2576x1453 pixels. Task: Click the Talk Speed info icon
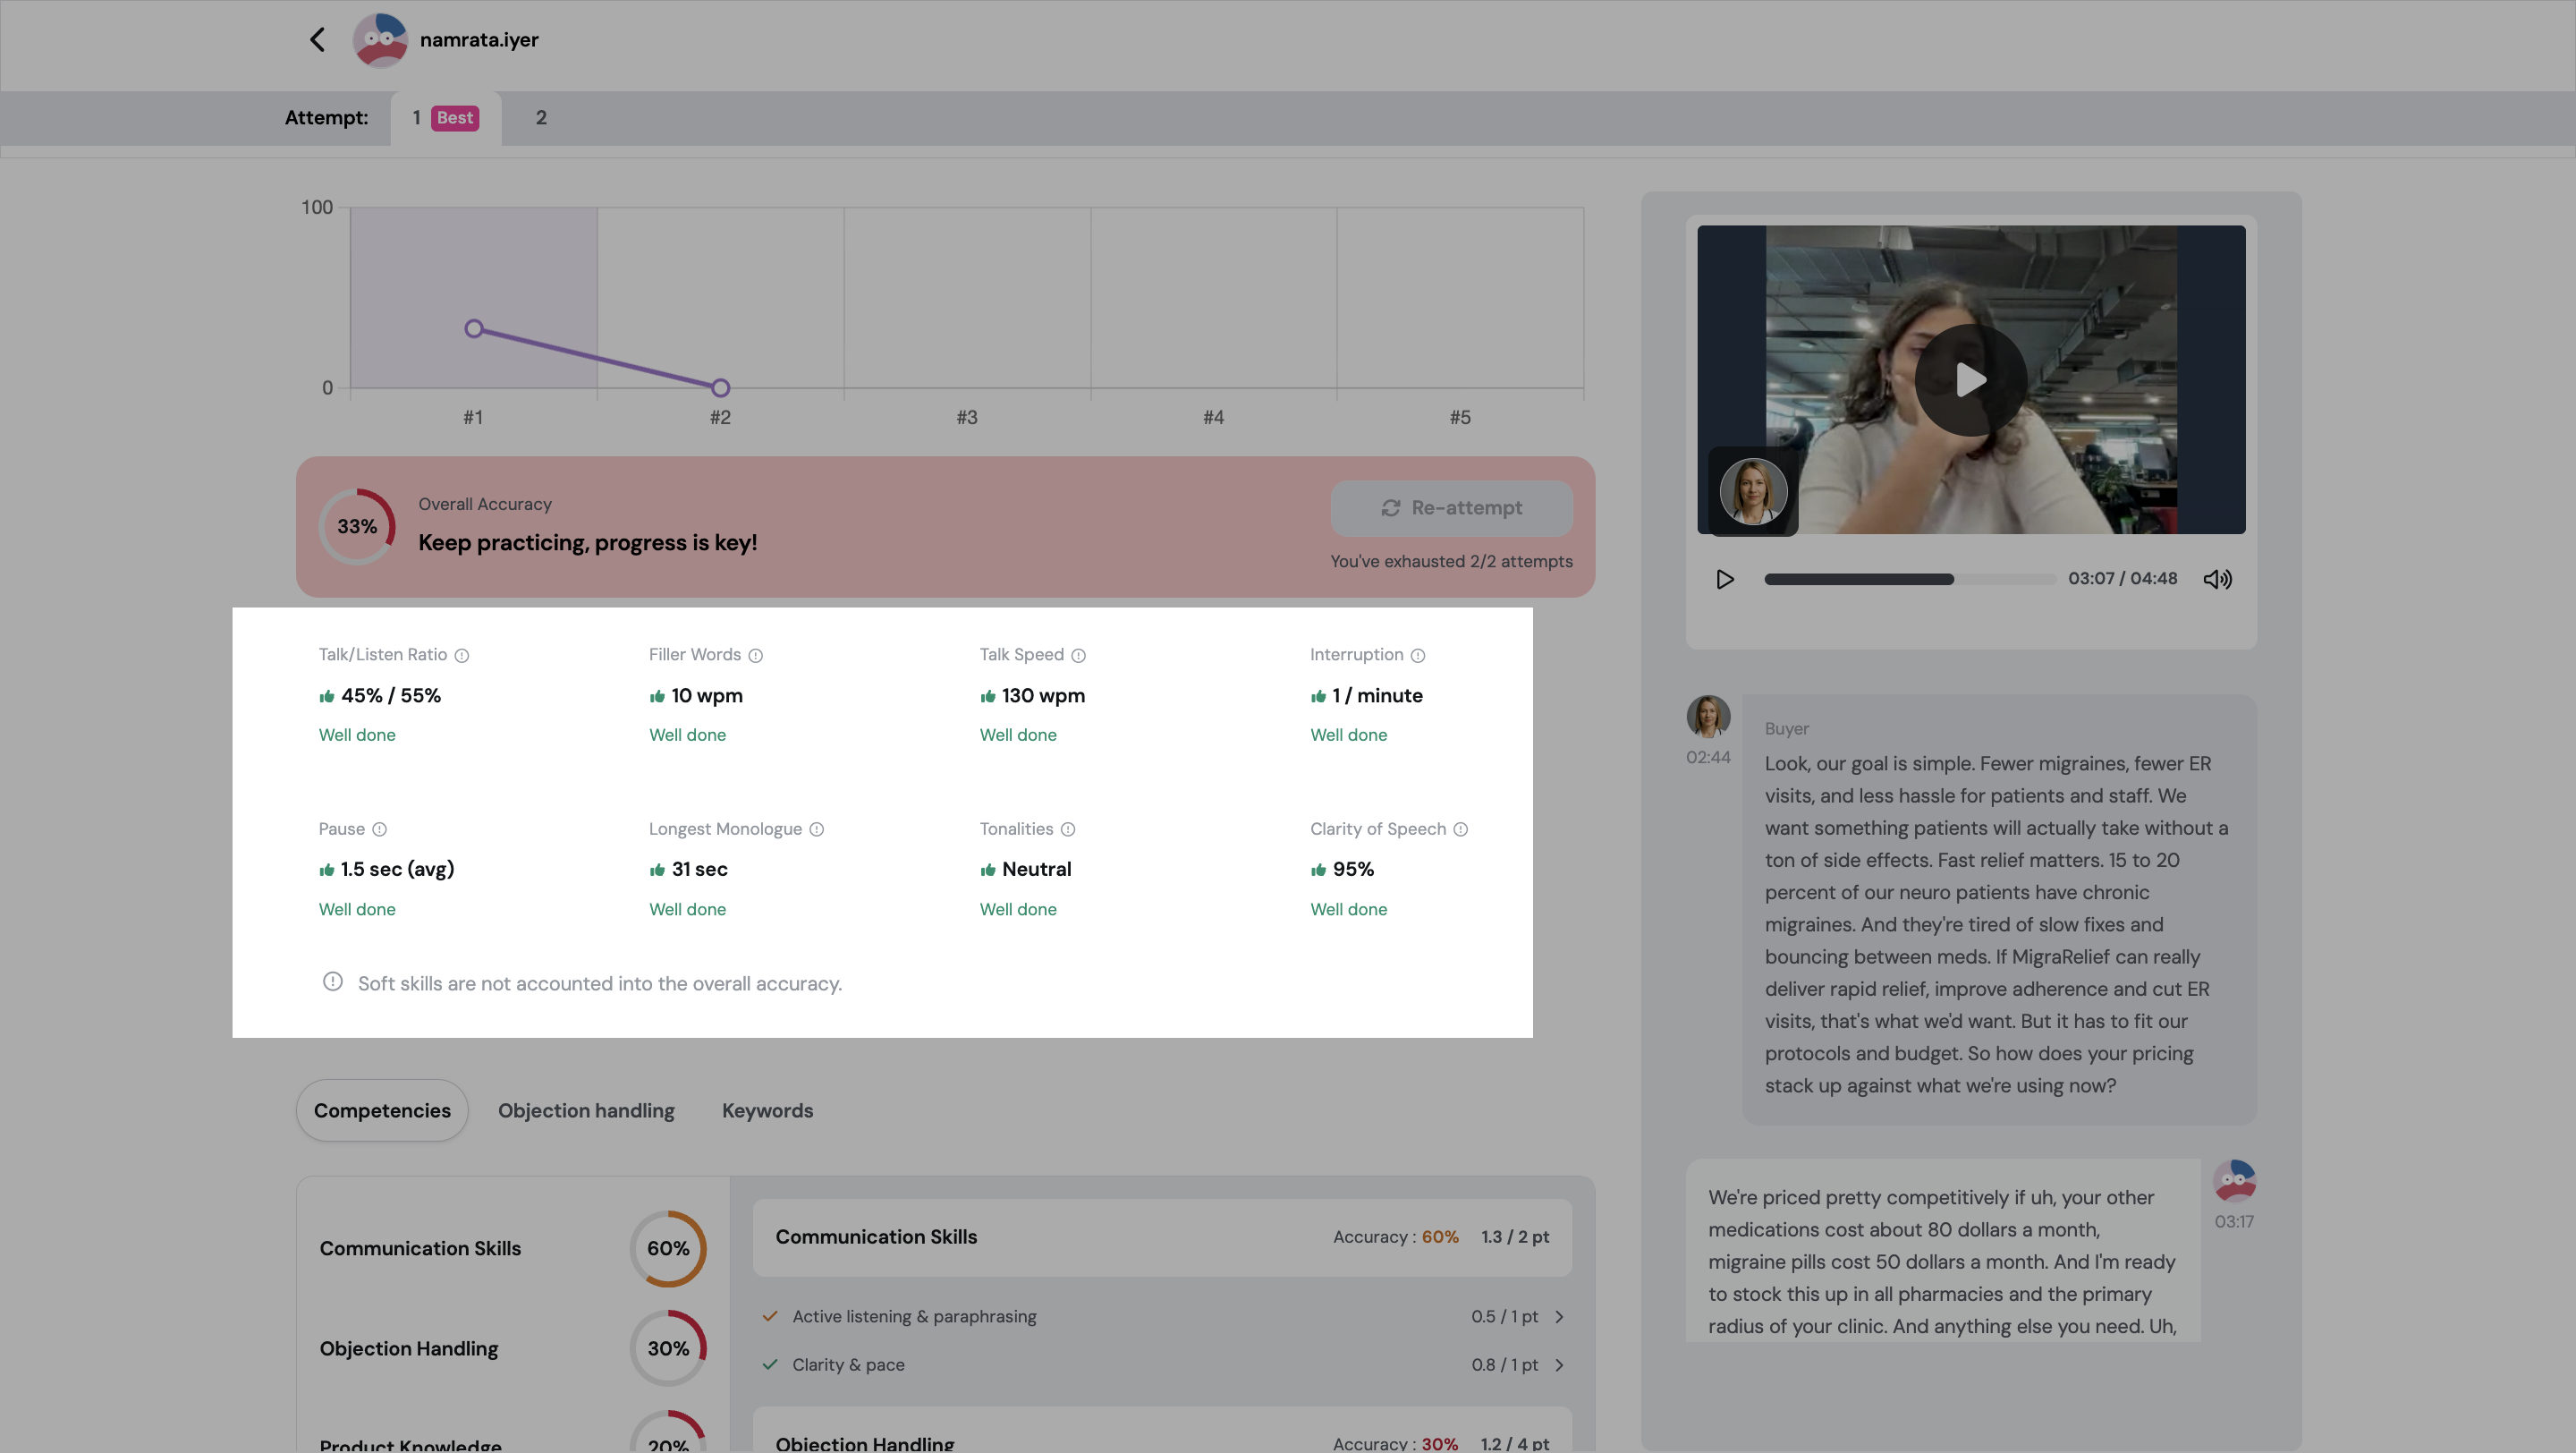1078,656
